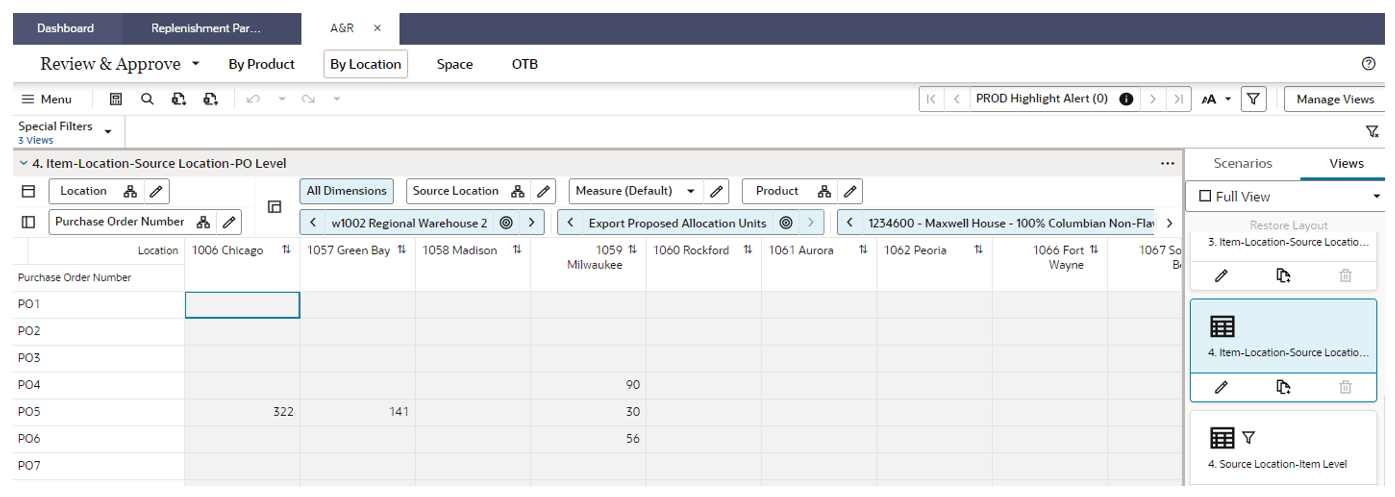Sort the 1061 Aurora column
This screenshot has height=497, width=1395.
point(863,250)
